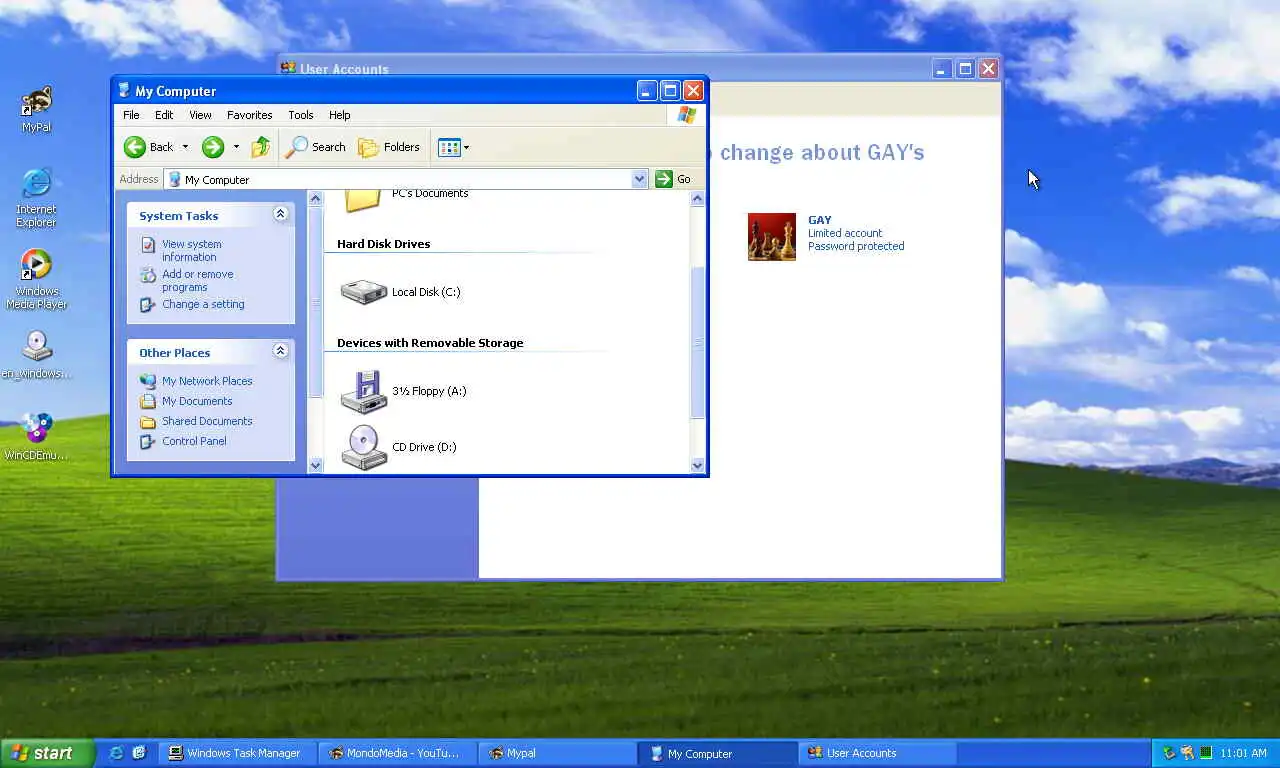Open Internet Explorer desktop icon
This screenshot has width=1280, height=768.
point(36,197)
